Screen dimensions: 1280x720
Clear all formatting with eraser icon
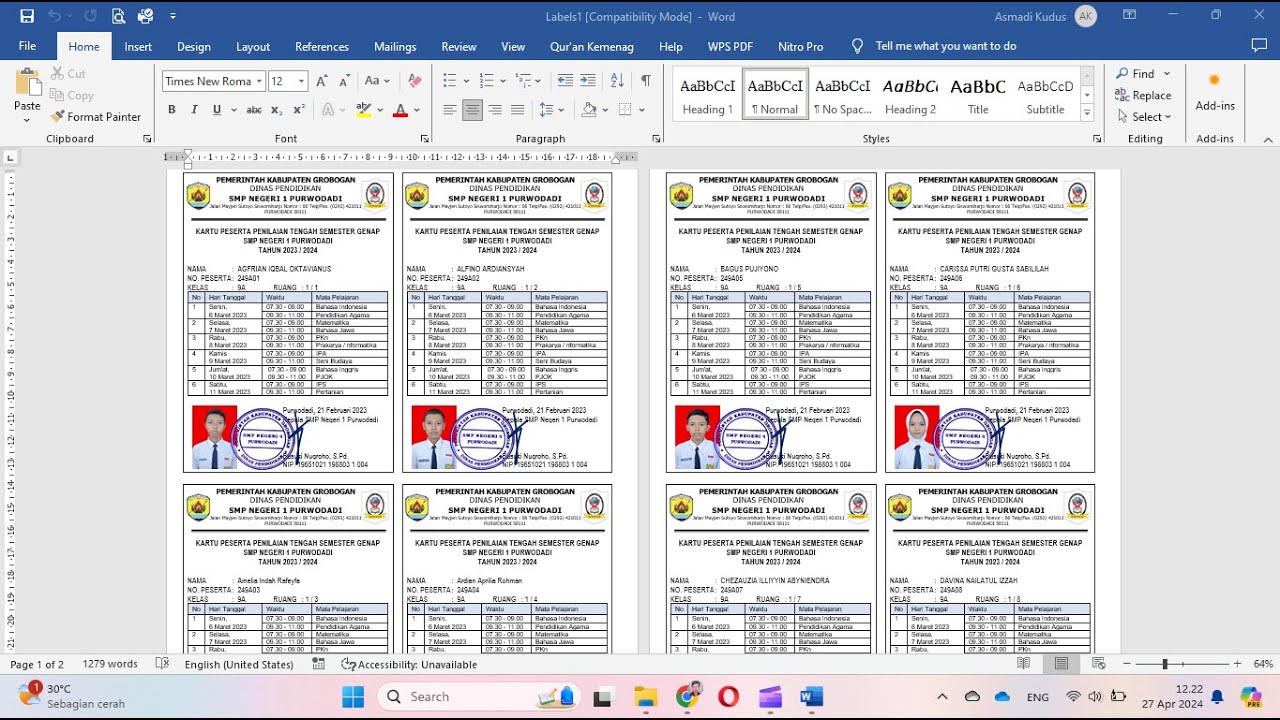point(415,81)
